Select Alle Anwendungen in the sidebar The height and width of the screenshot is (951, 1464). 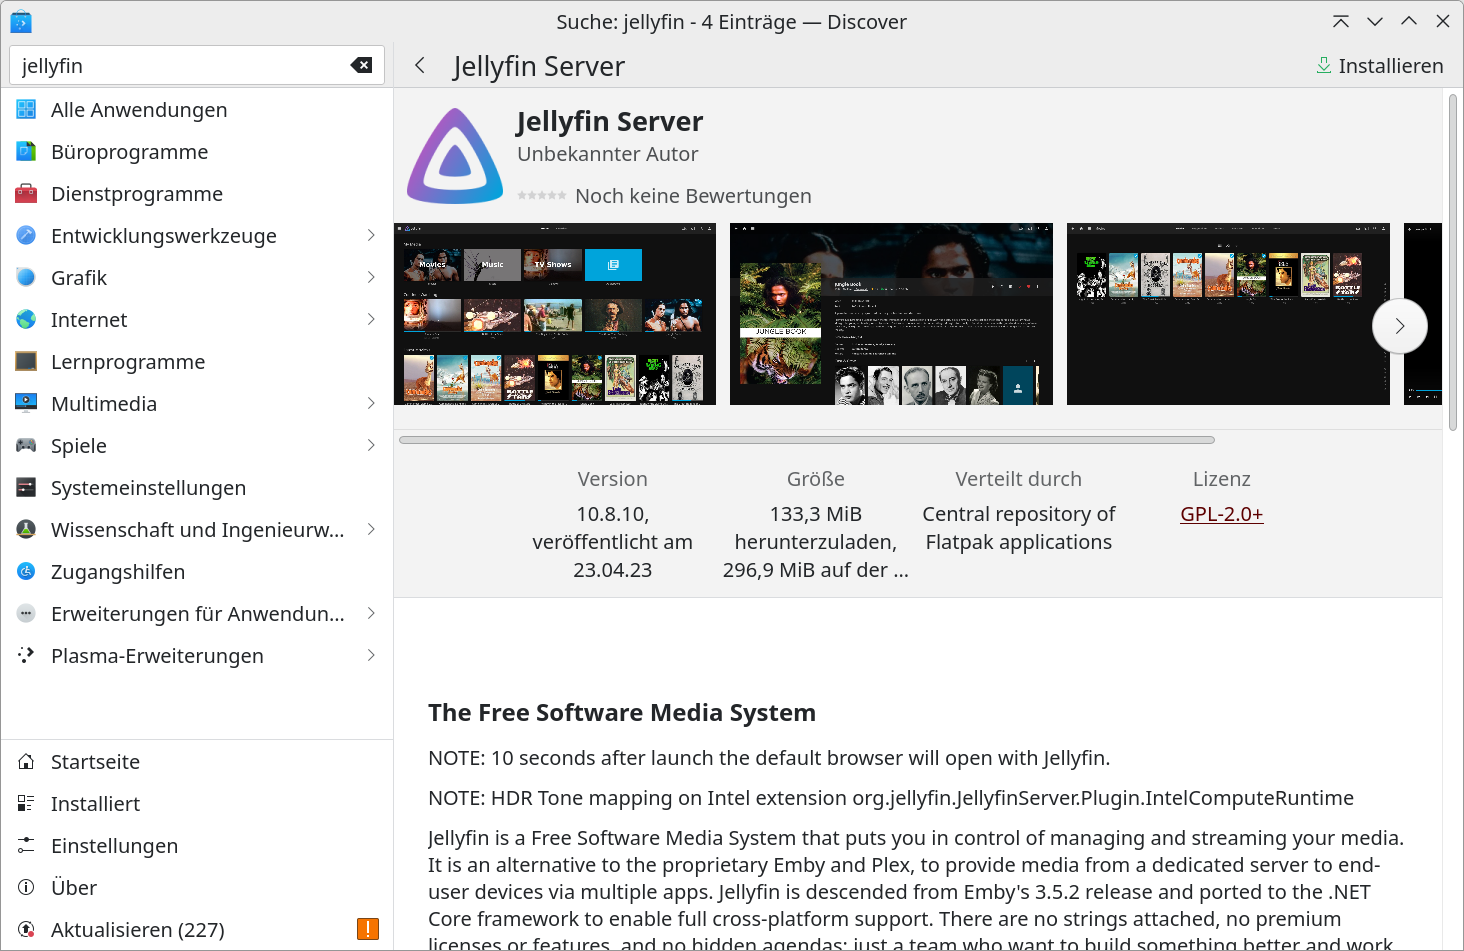pyautogui.click(x=139, y=109)
